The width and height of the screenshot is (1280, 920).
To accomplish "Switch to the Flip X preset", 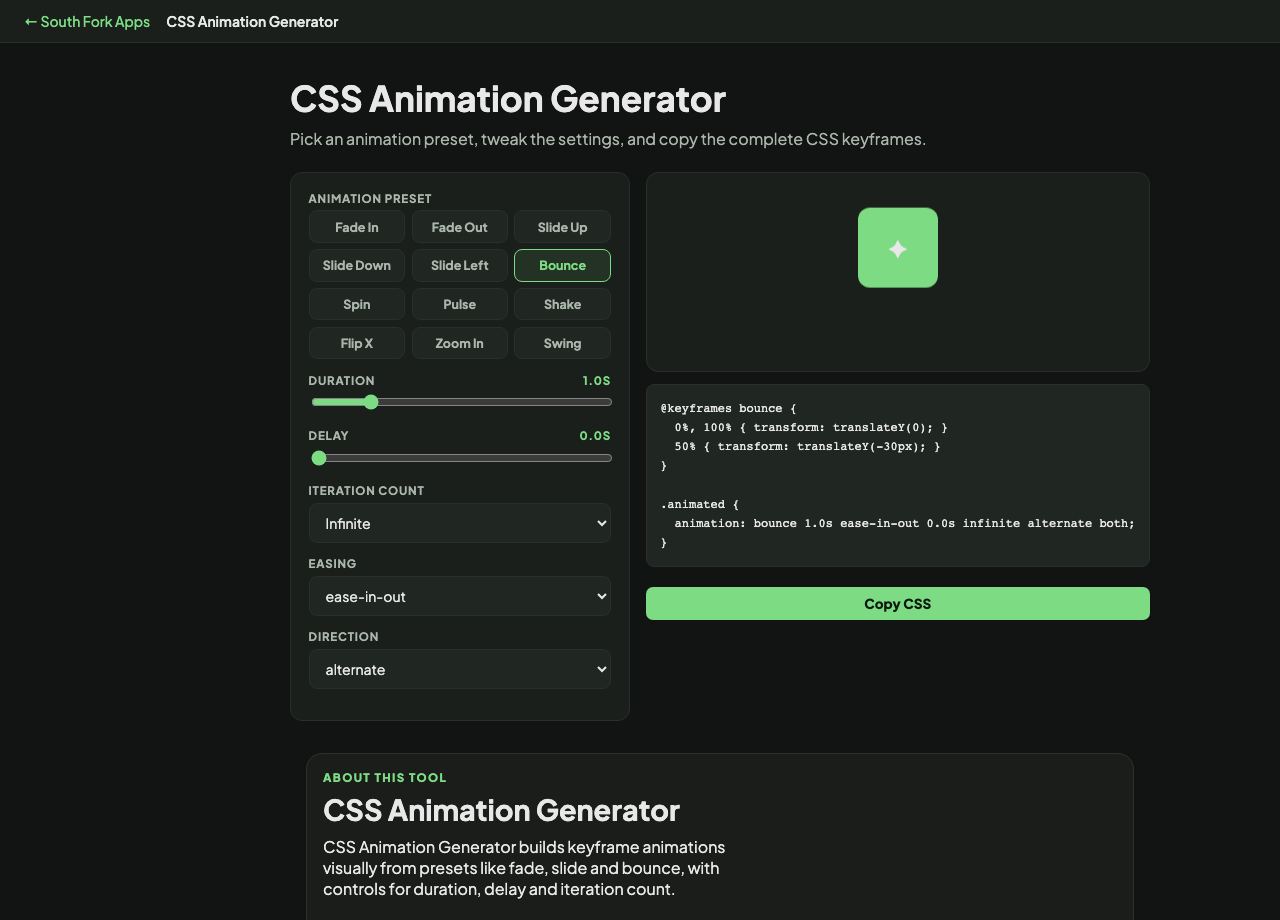I will (x=357, y=343).
